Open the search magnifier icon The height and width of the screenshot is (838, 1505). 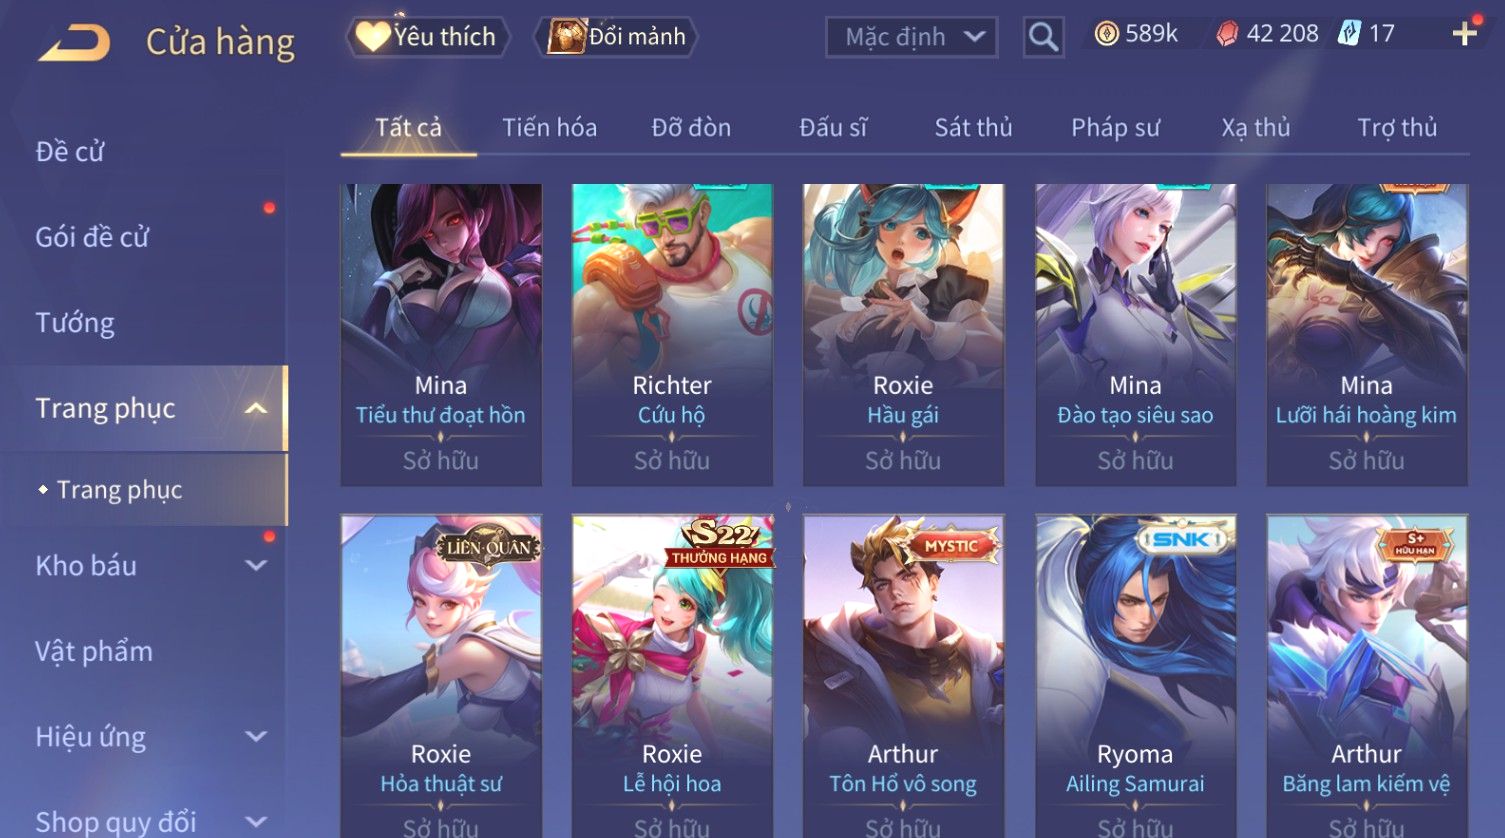click(x=1043, y=37)
